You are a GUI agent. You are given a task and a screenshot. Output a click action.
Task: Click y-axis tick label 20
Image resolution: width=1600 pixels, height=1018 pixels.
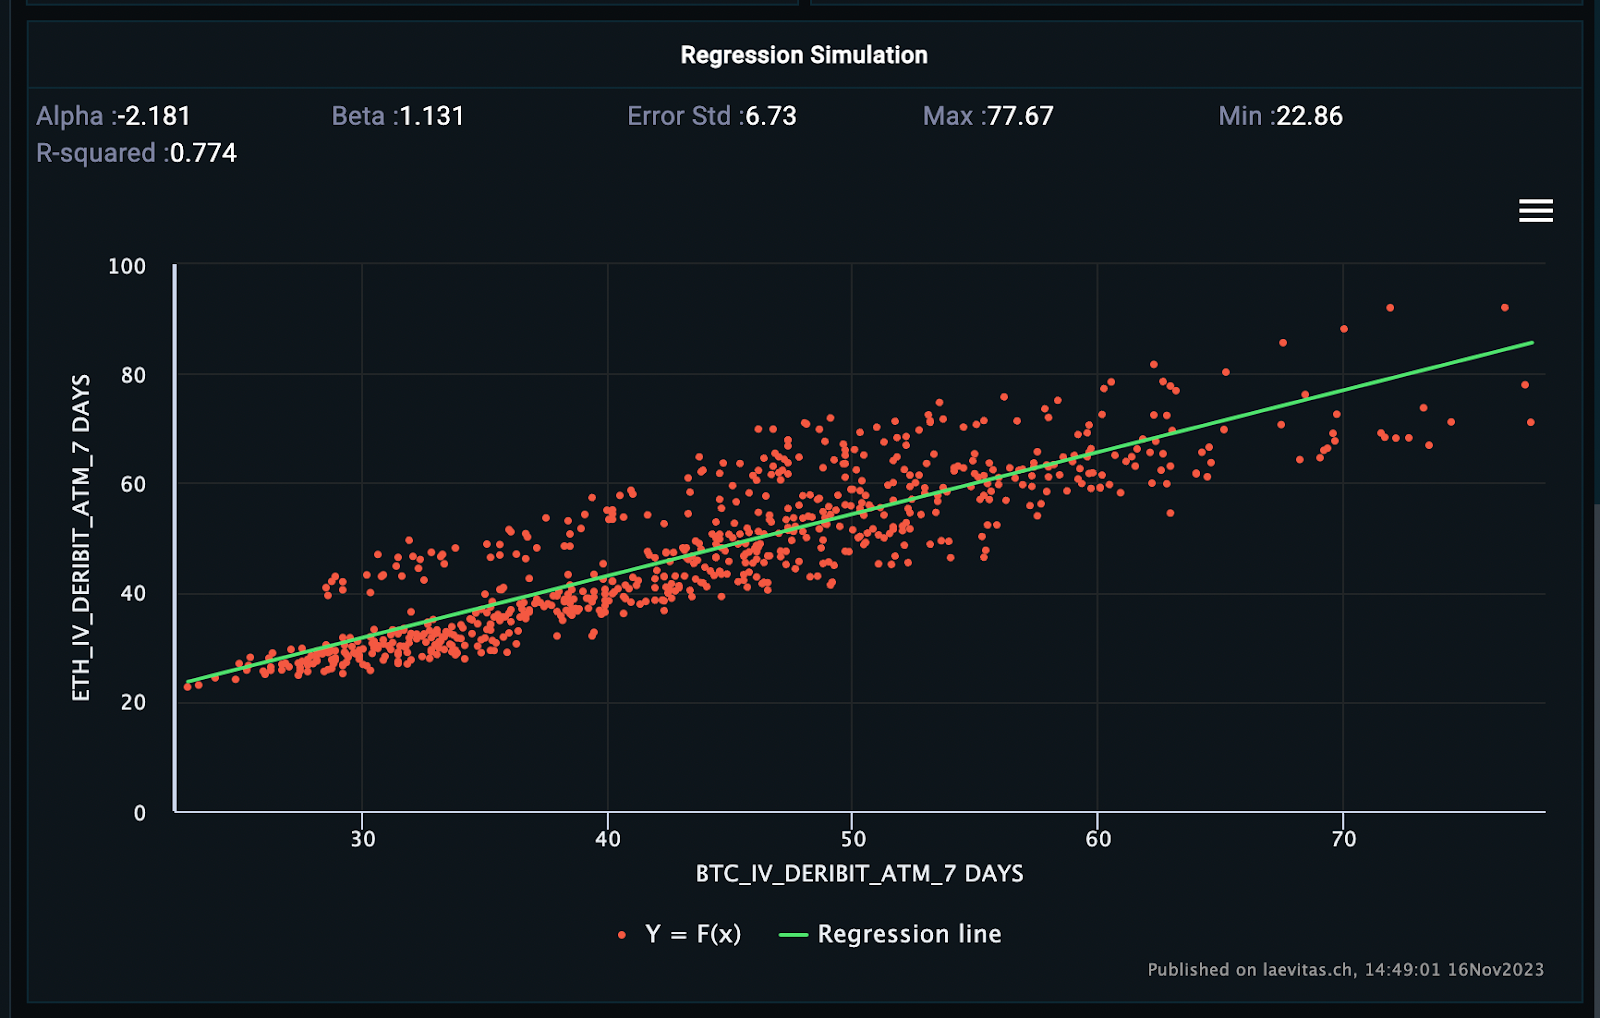coord(133,702)
